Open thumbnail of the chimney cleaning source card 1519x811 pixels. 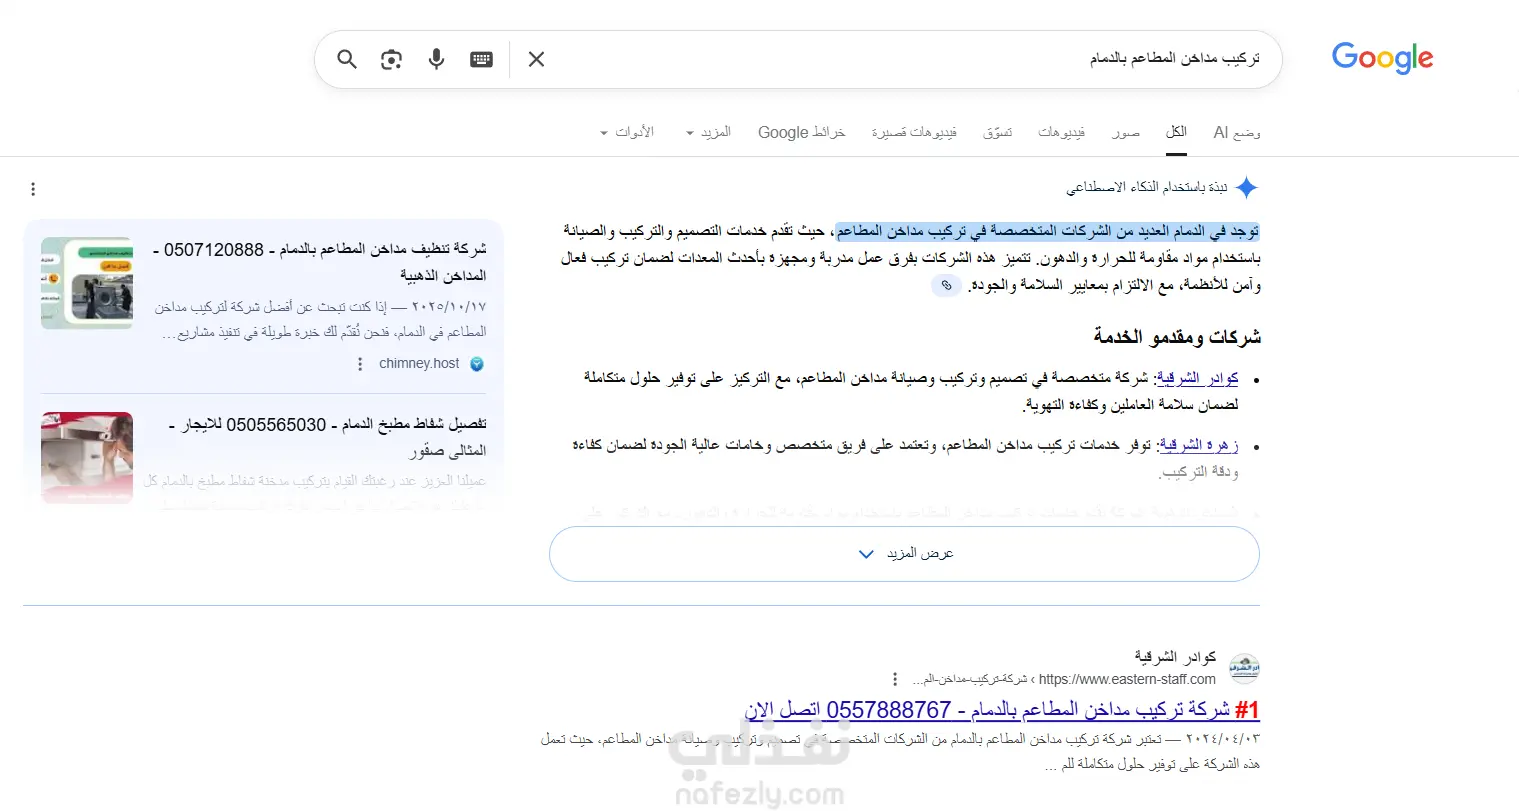pyautogui.click(x=87, y=283)
